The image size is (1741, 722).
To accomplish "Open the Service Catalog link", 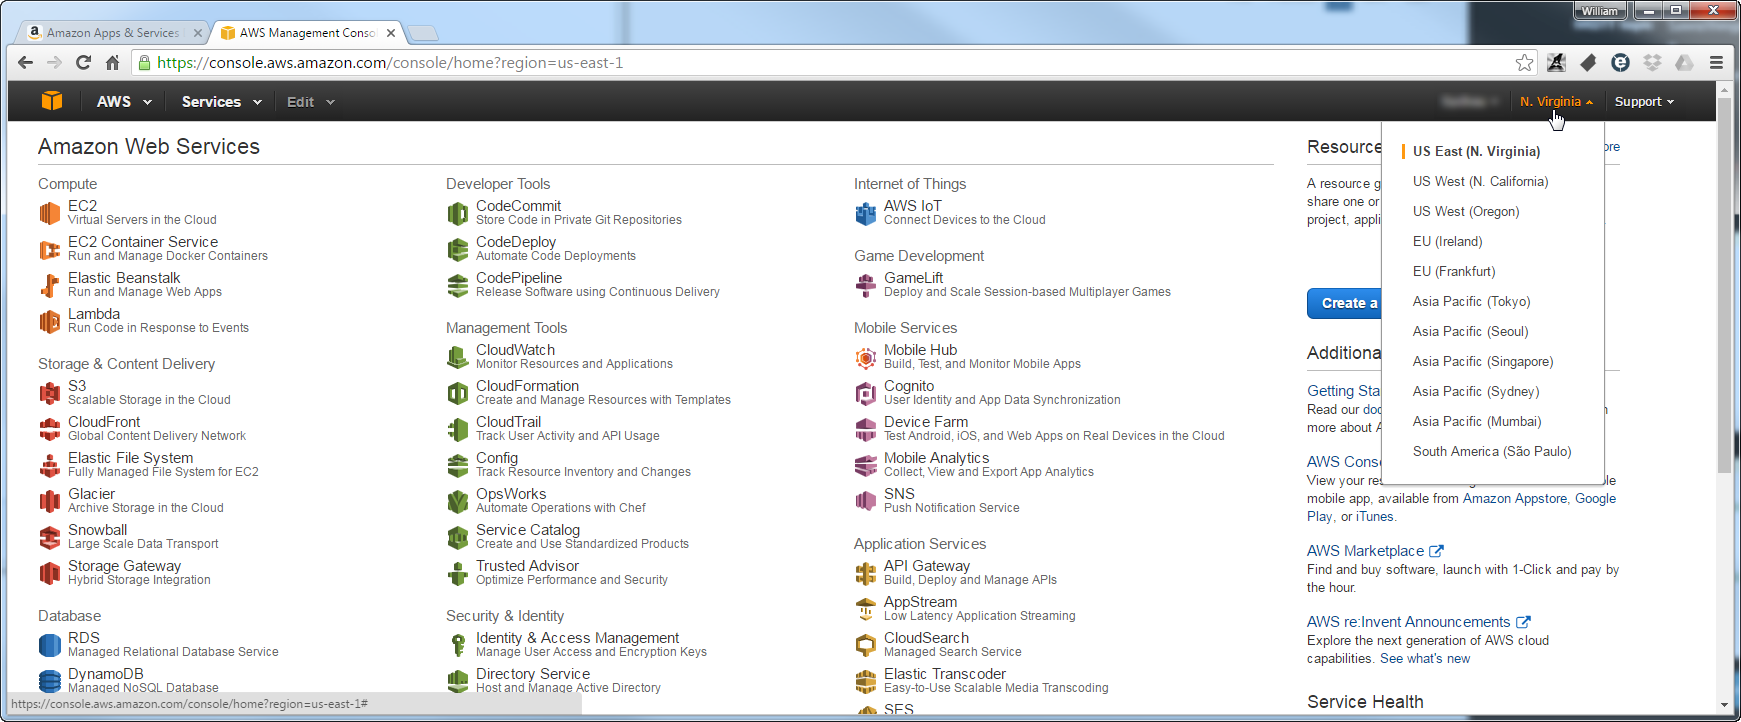I will click(528, 530).
